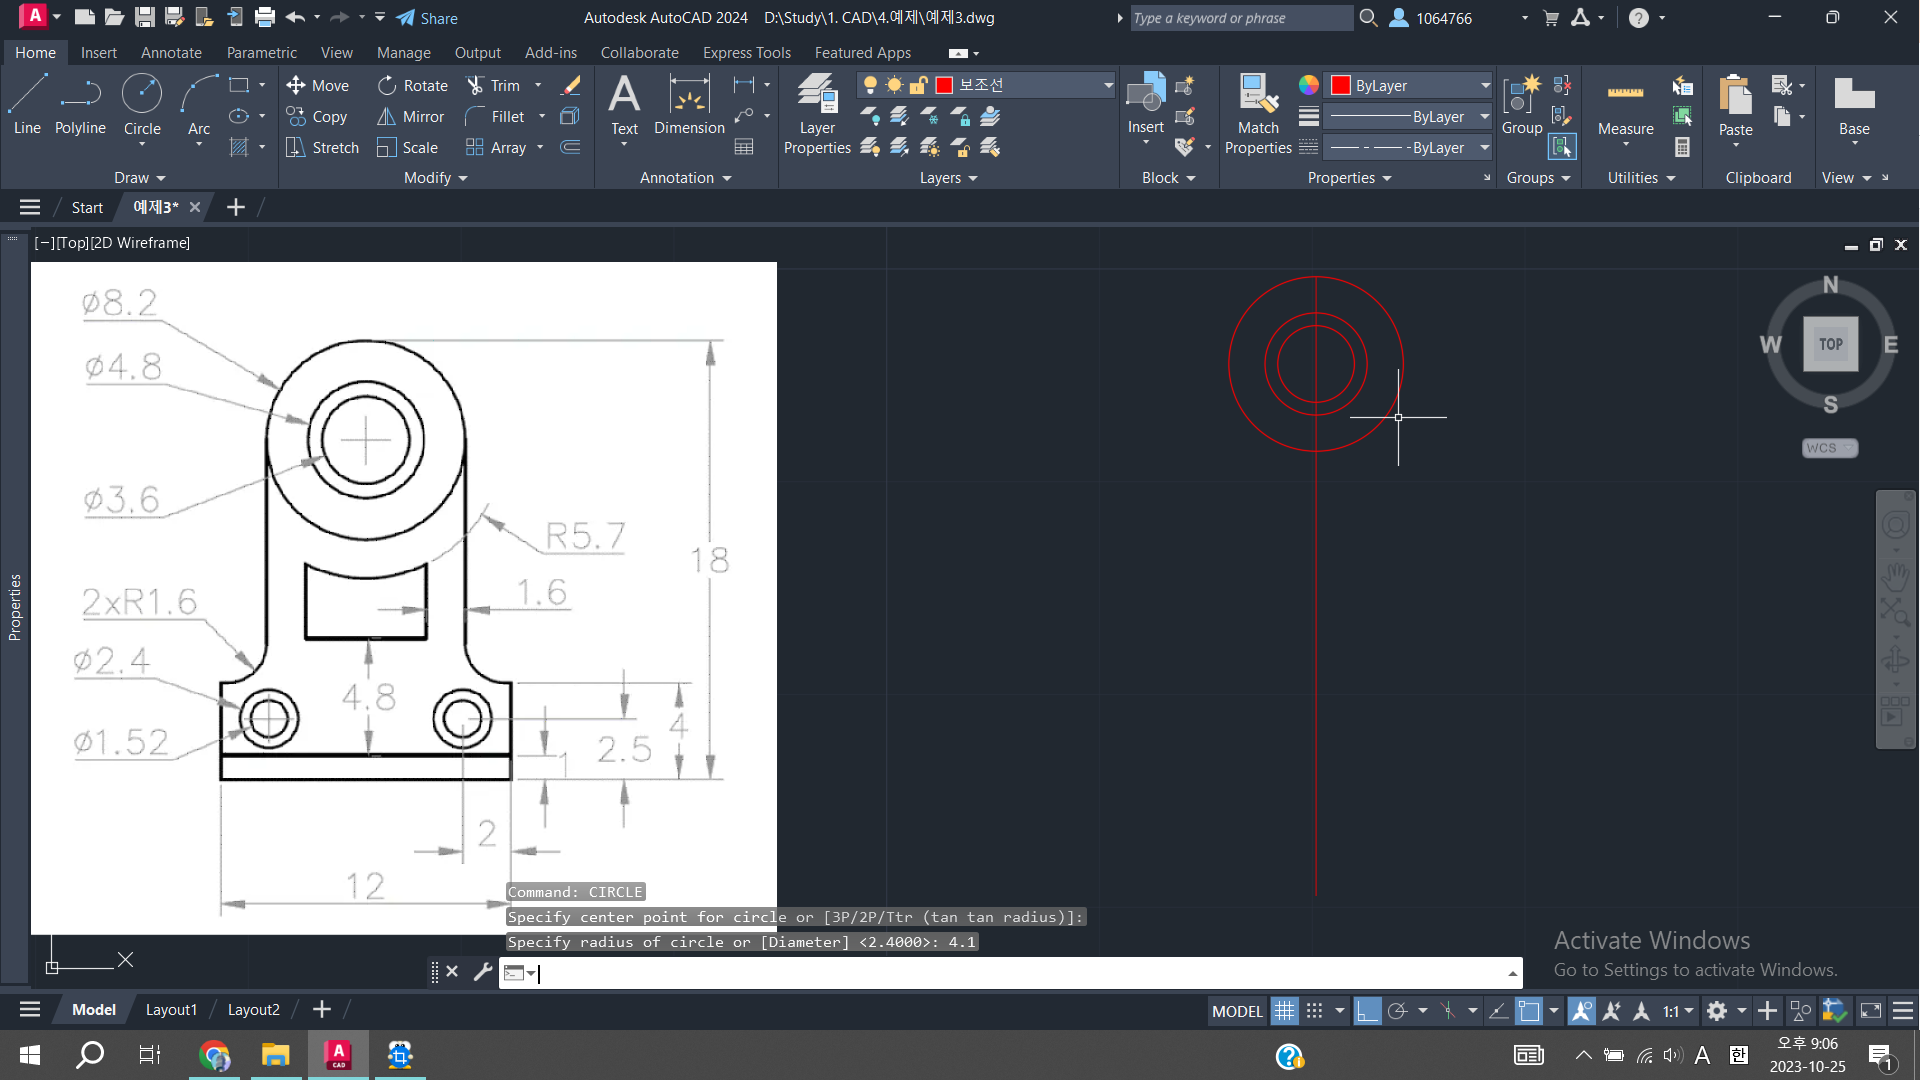Click the Mirror tool icon
Screen dimensions: 1920x1080
point(386,117)
